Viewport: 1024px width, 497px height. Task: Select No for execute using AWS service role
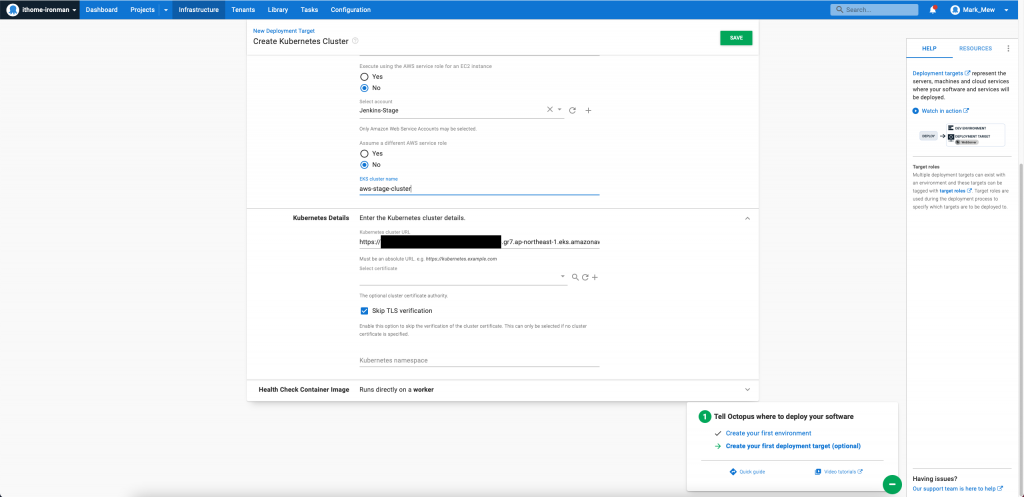[364, 88]
